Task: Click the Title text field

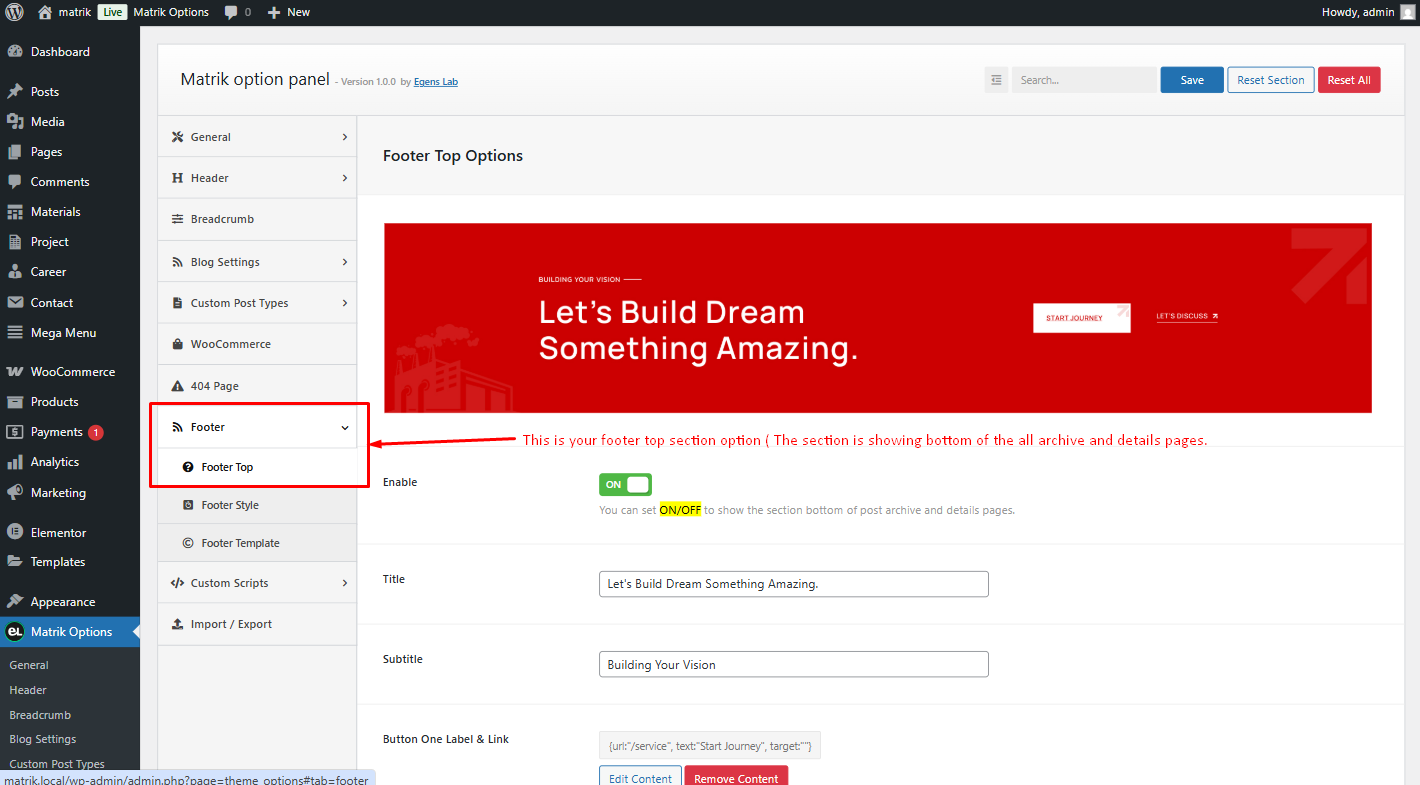Action: [x=794, y=584]
